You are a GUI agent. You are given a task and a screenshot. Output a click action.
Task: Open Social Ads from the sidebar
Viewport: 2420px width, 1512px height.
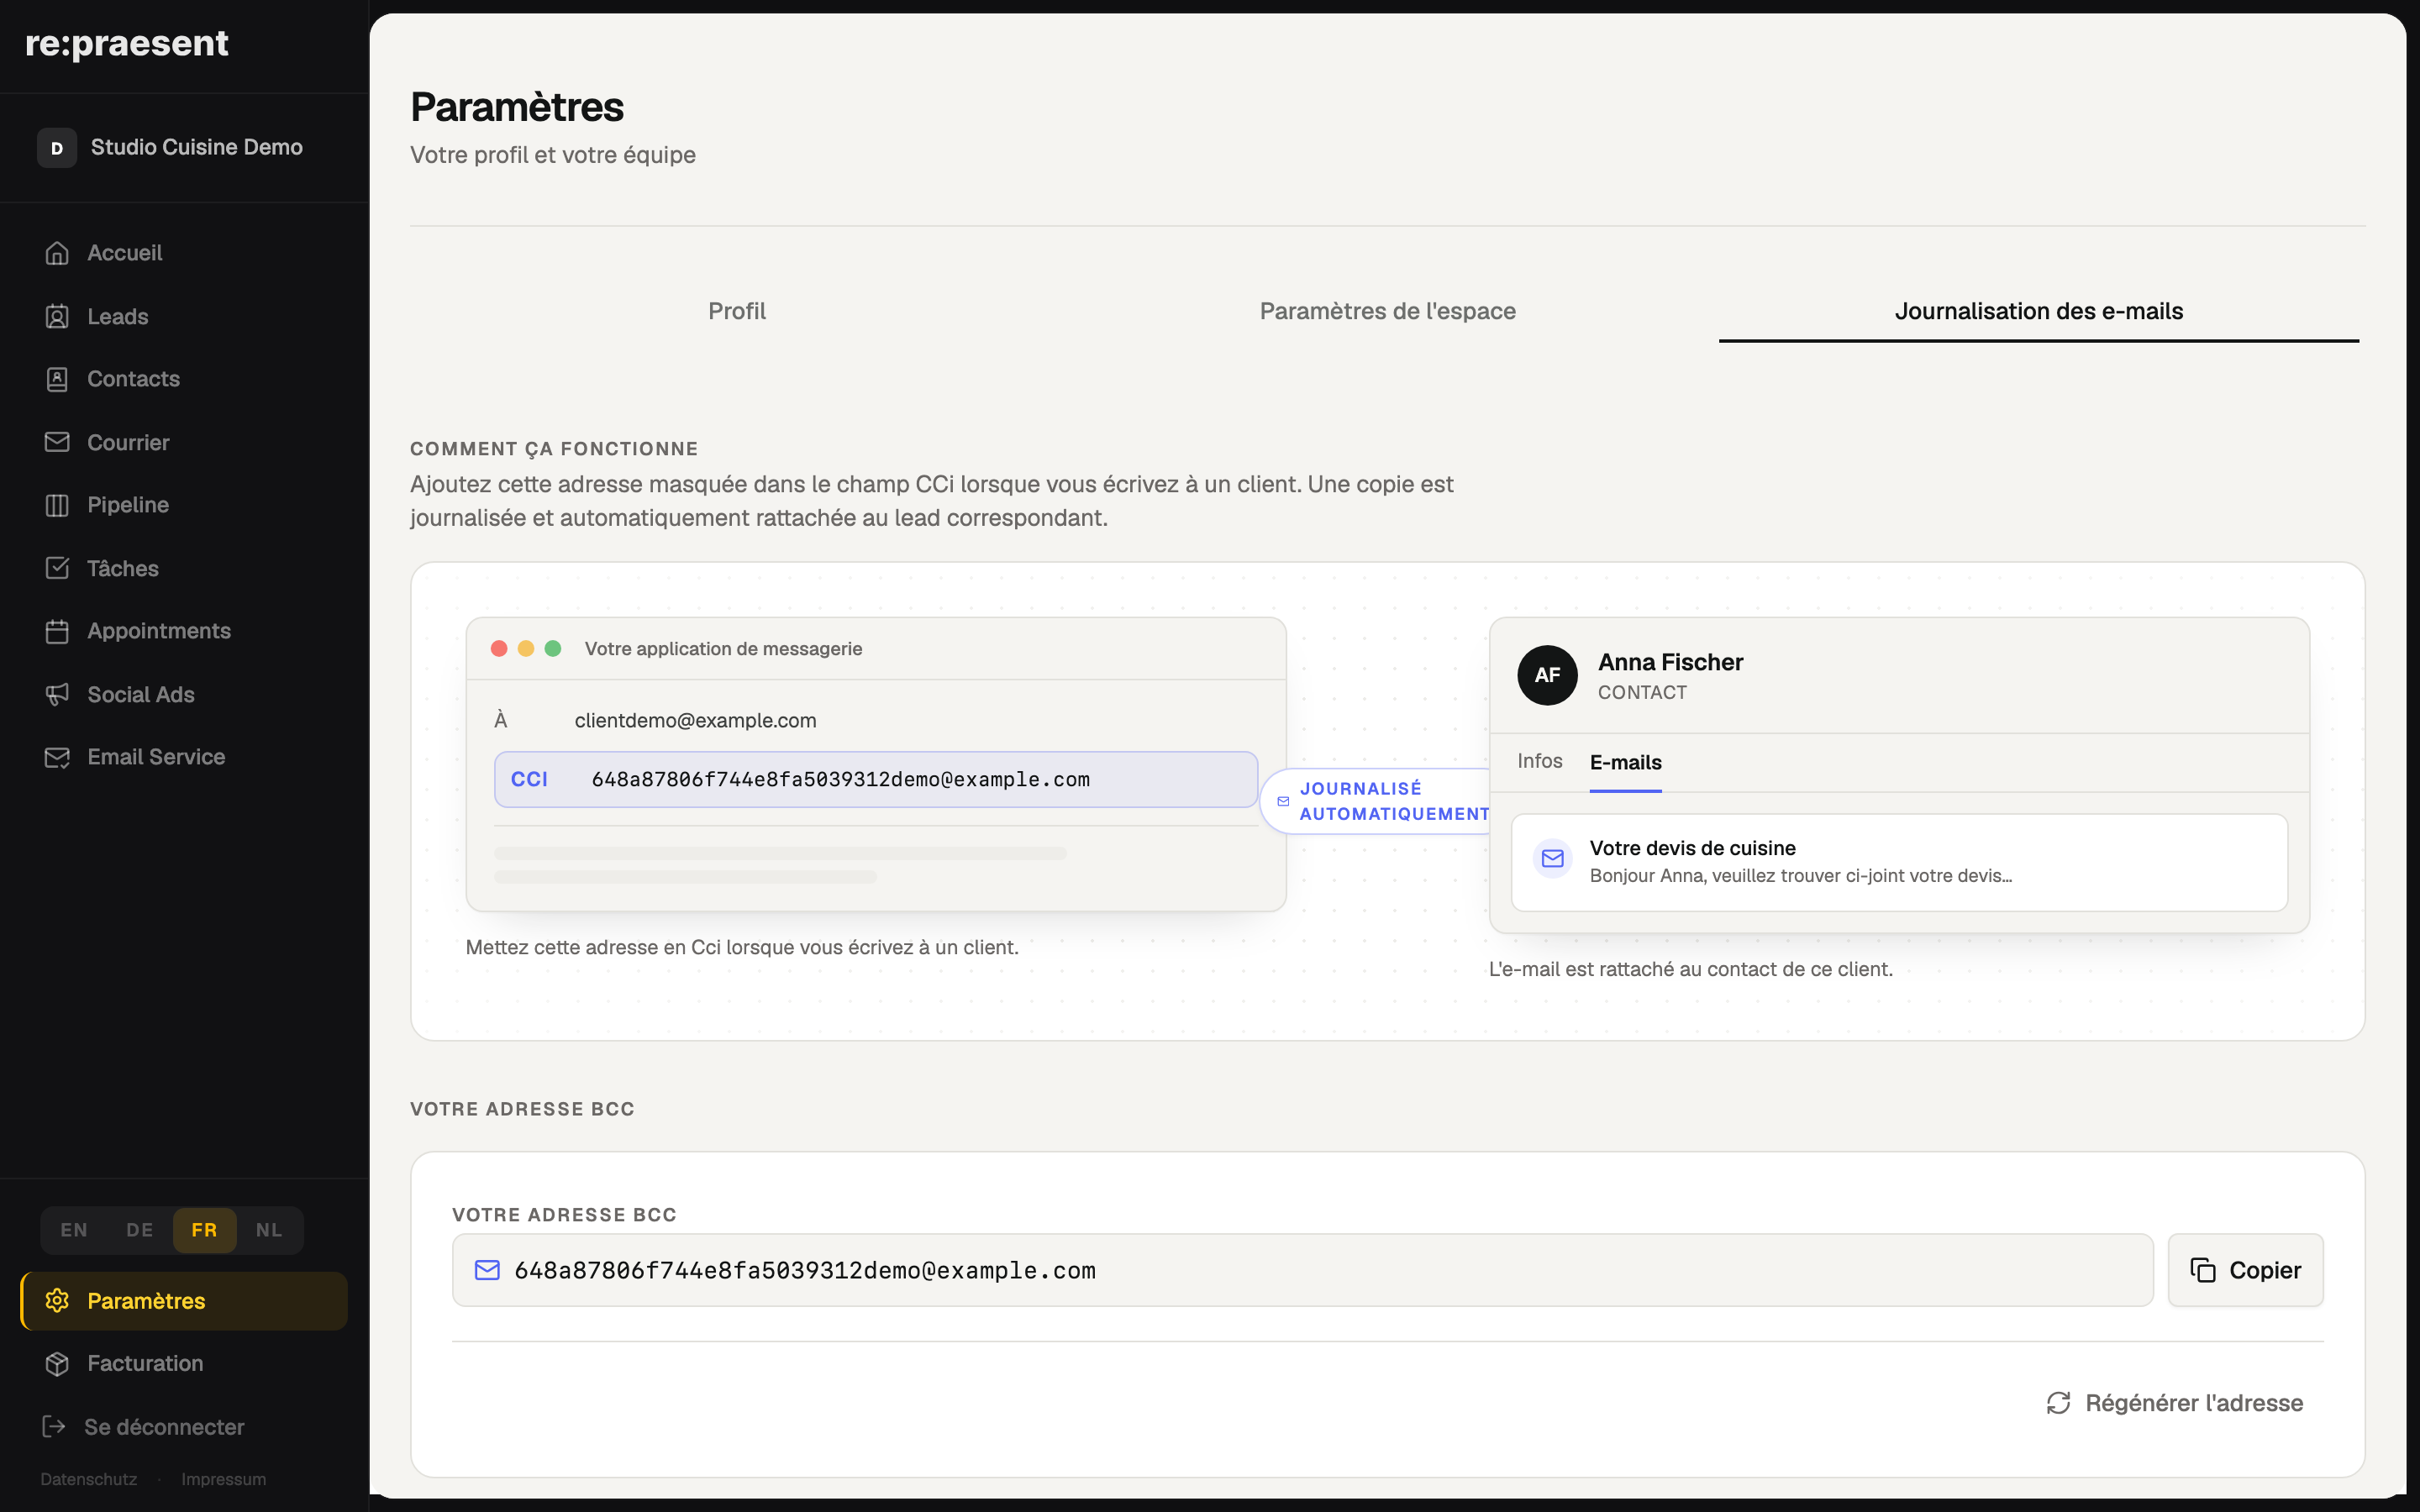click(184, 694)
